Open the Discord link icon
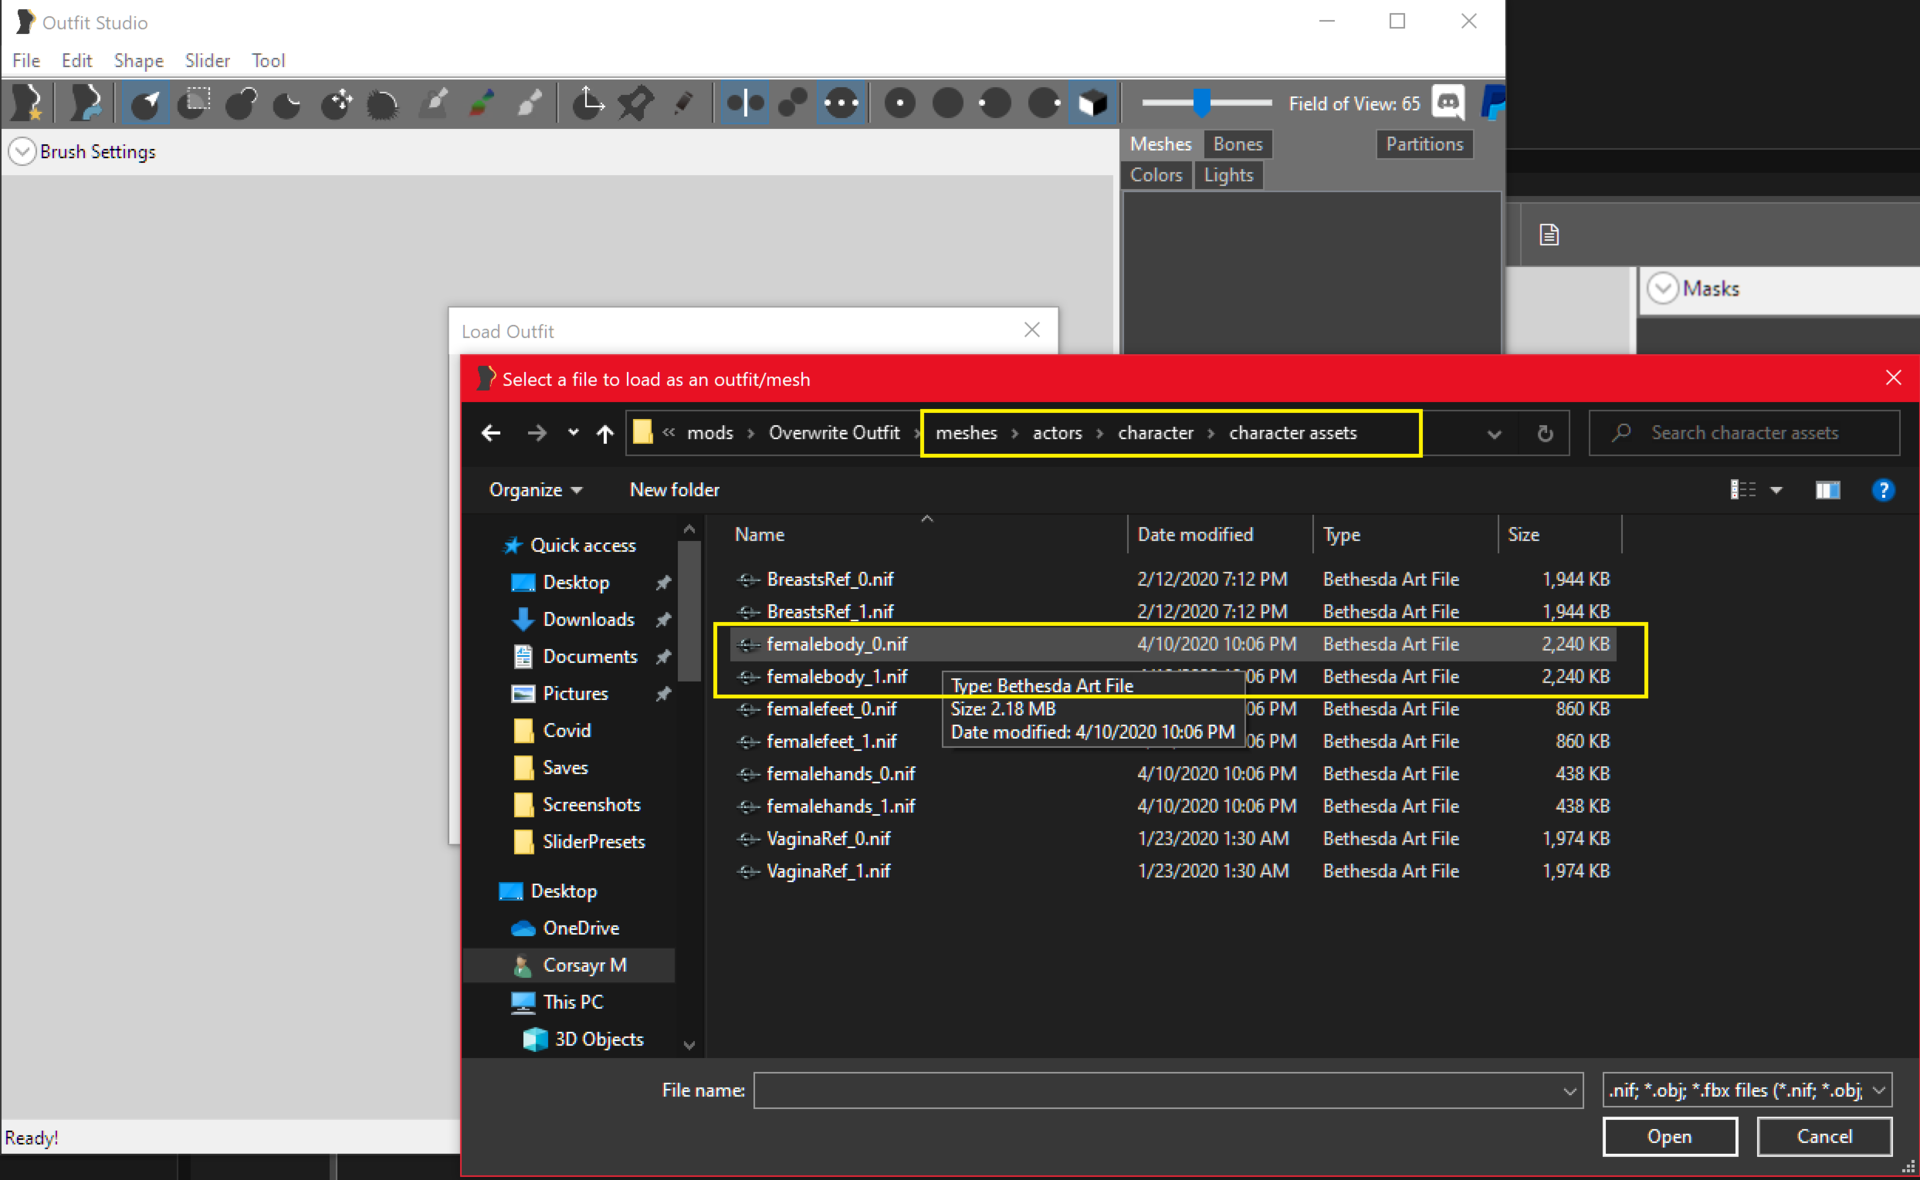1920x1180 pixels. point(1448,102)
